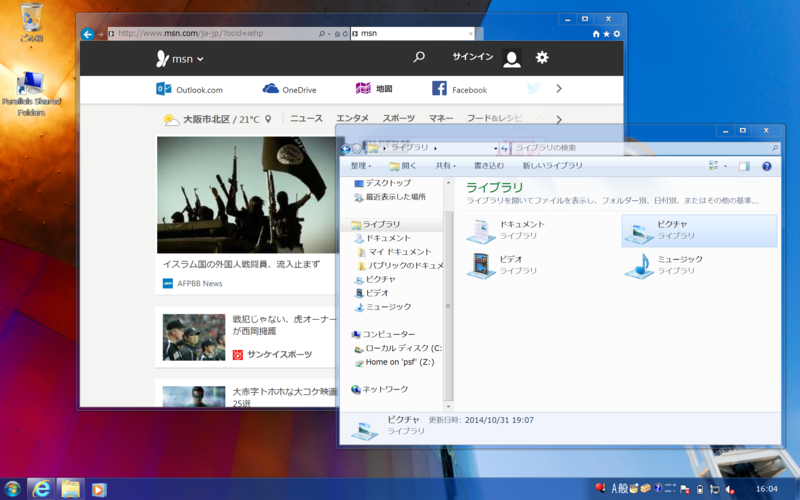Click the Explorer back button

pyautogui.click(x=345, y=148)
